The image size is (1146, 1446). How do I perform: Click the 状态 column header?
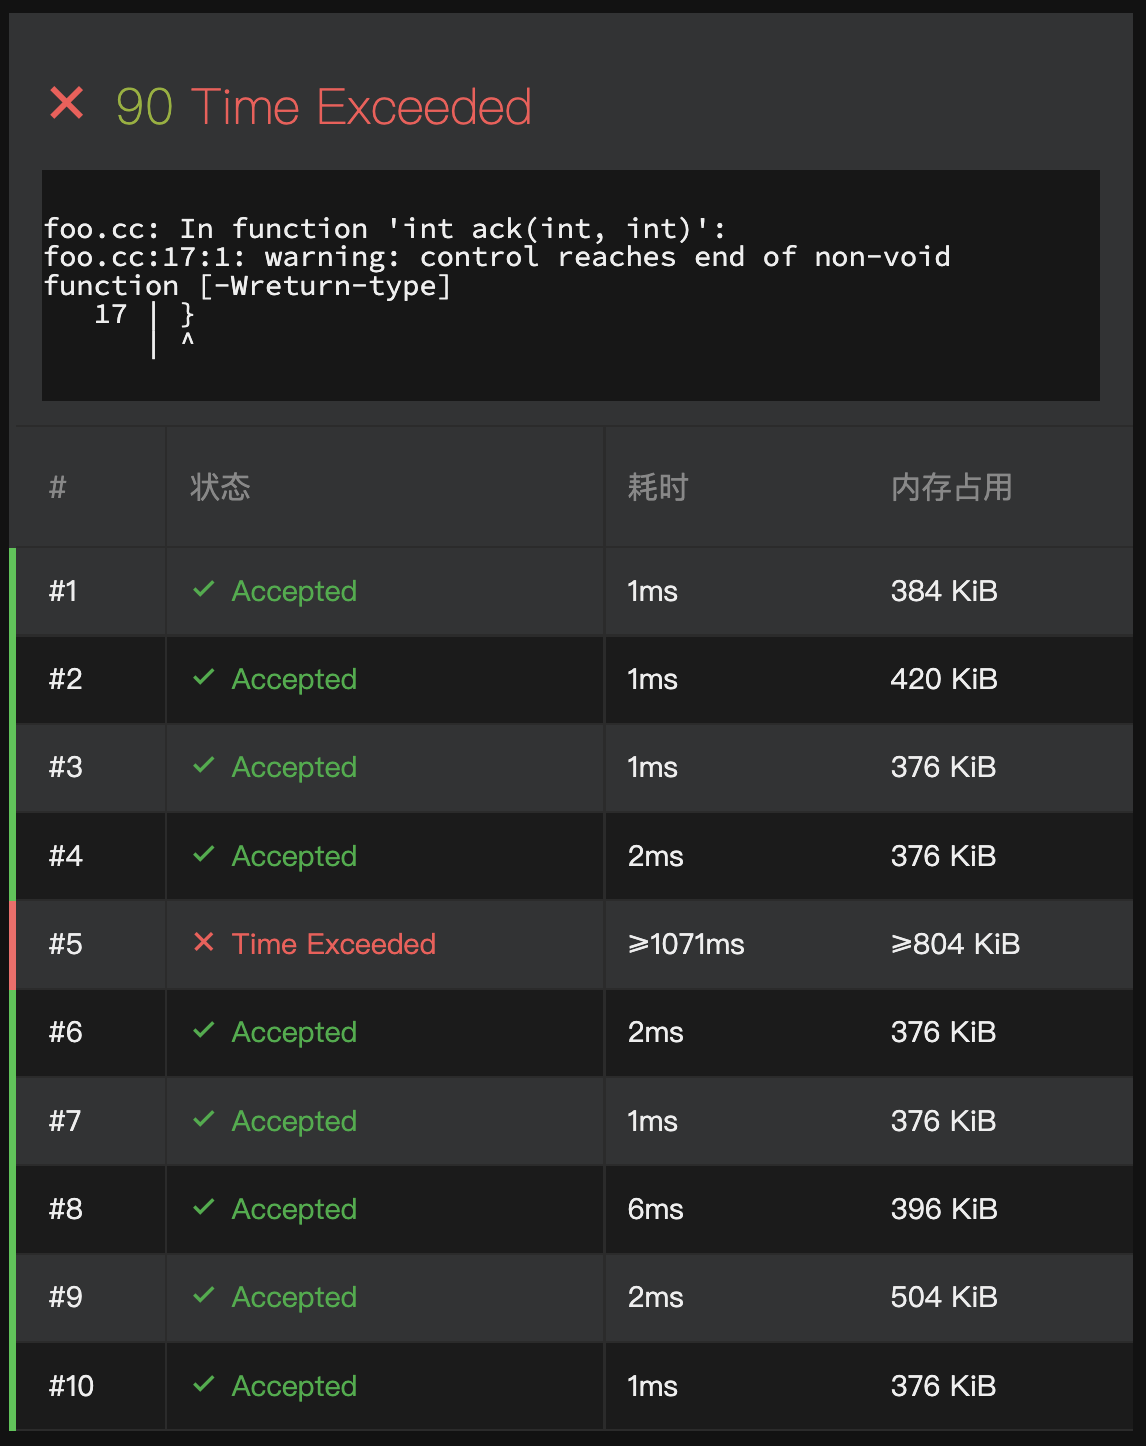(220, 487)
